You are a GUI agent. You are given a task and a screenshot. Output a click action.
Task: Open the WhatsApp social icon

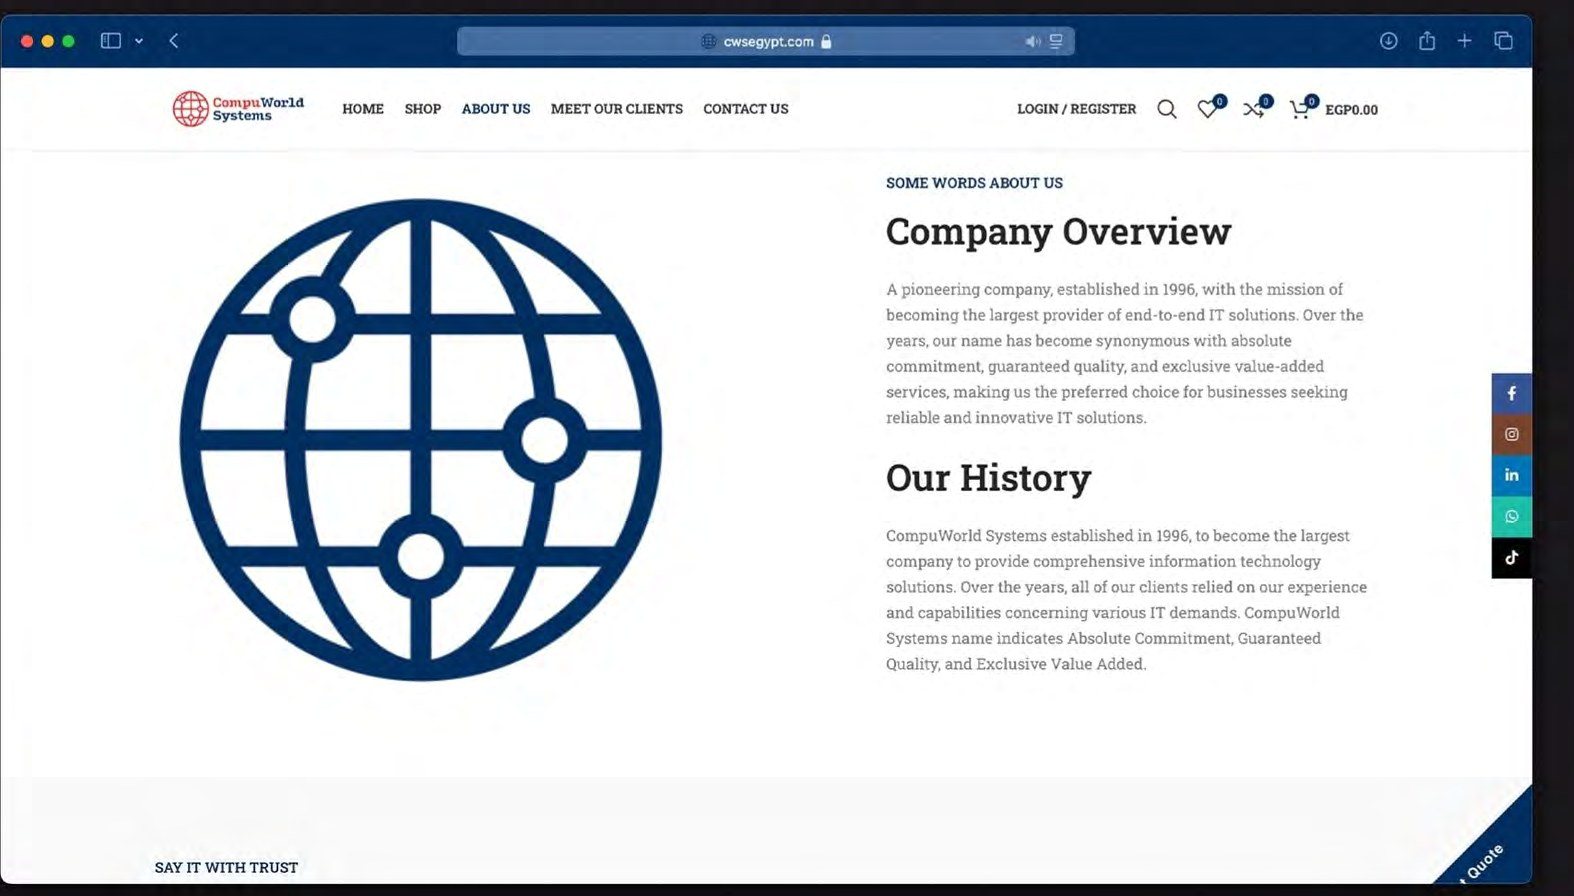[1512, 516]
